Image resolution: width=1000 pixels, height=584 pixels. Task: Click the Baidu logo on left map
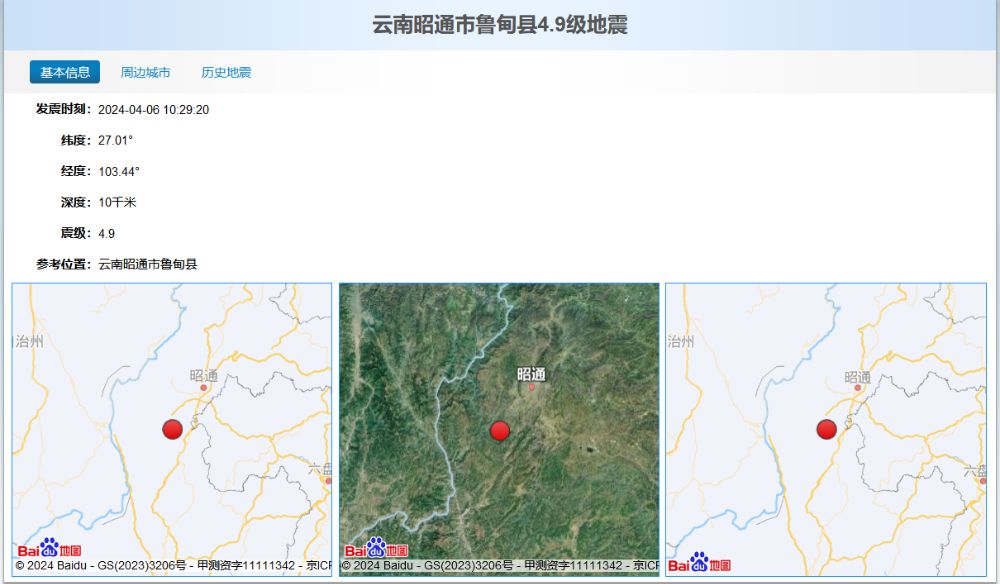49,549
